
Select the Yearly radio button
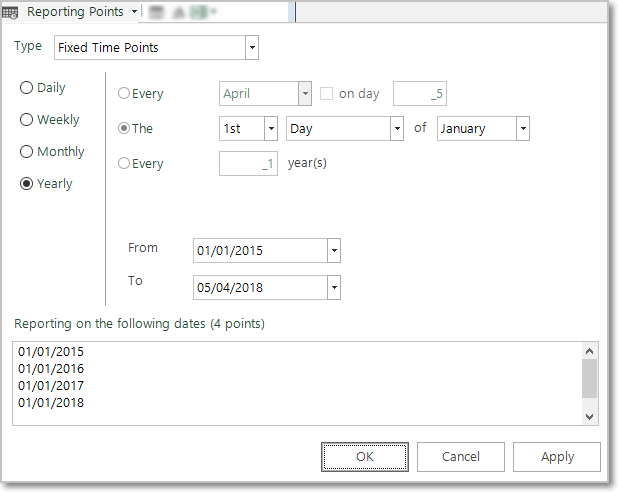click(x=26, y=184)
